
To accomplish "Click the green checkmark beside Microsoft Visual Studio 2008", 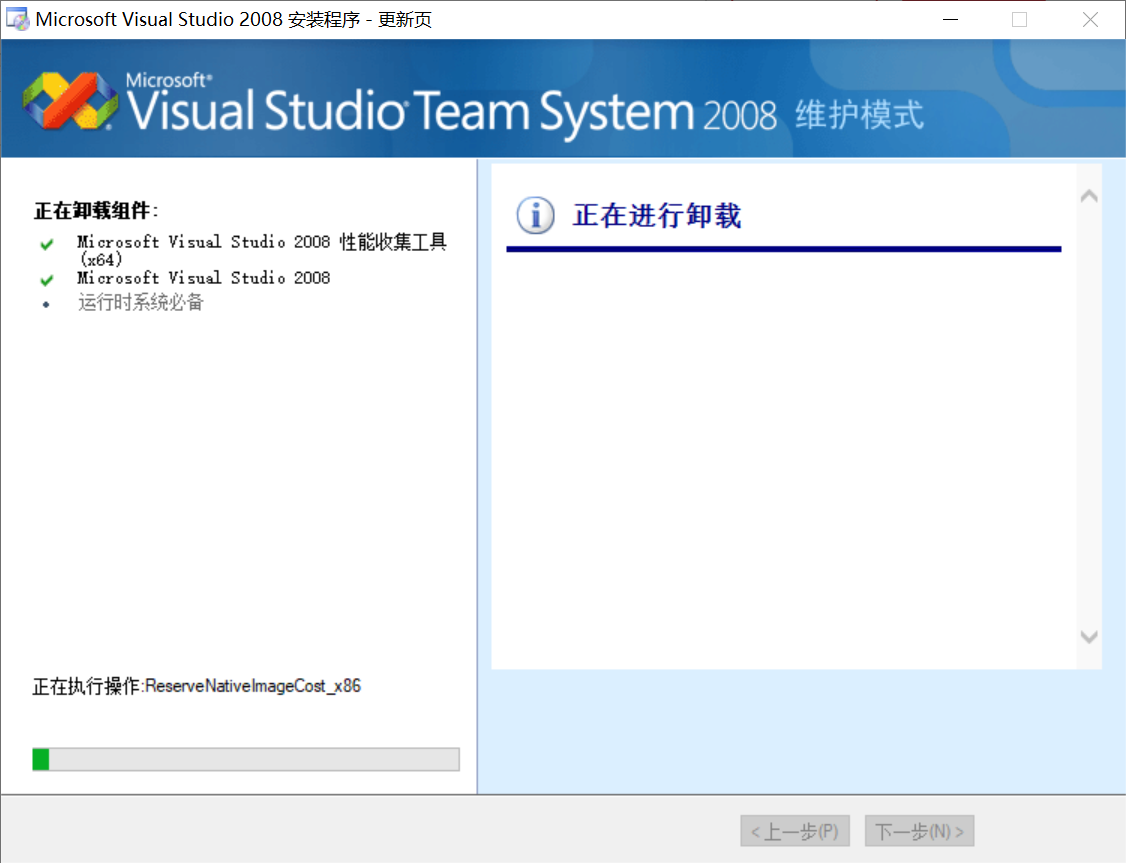I will (x=48, y=277).
